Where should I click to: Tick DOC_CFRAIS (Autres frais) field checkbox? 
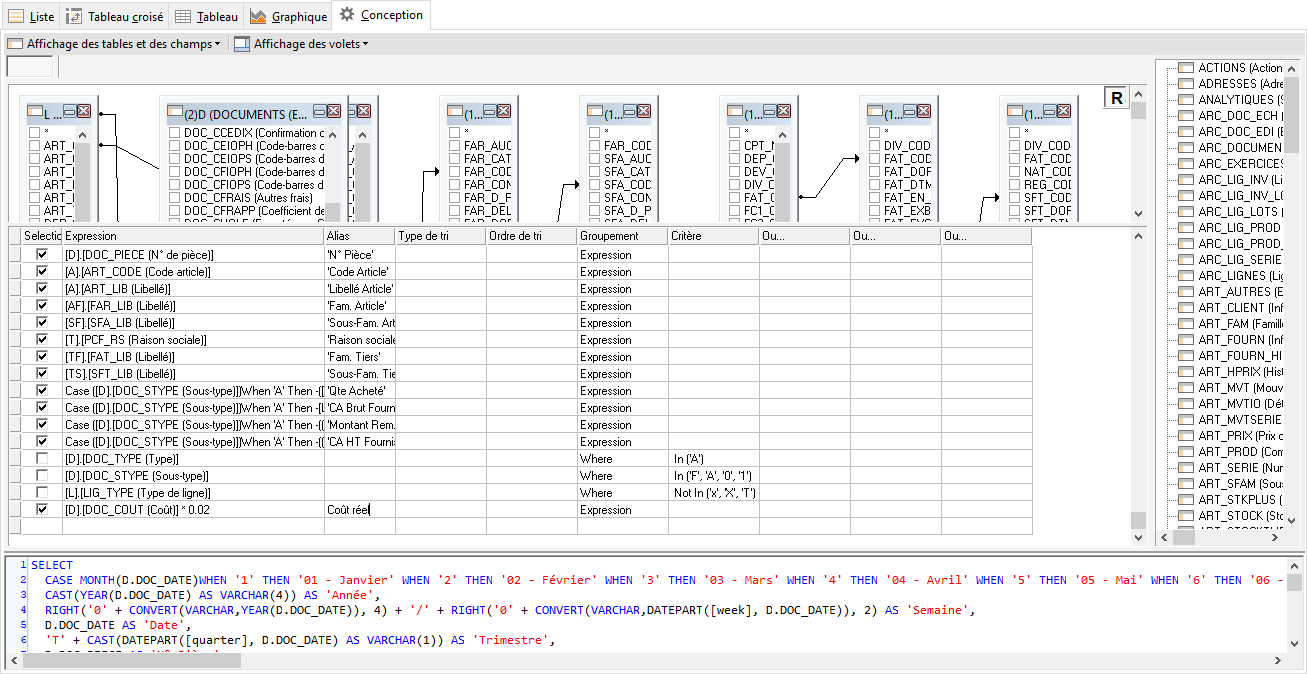point(175,198)
